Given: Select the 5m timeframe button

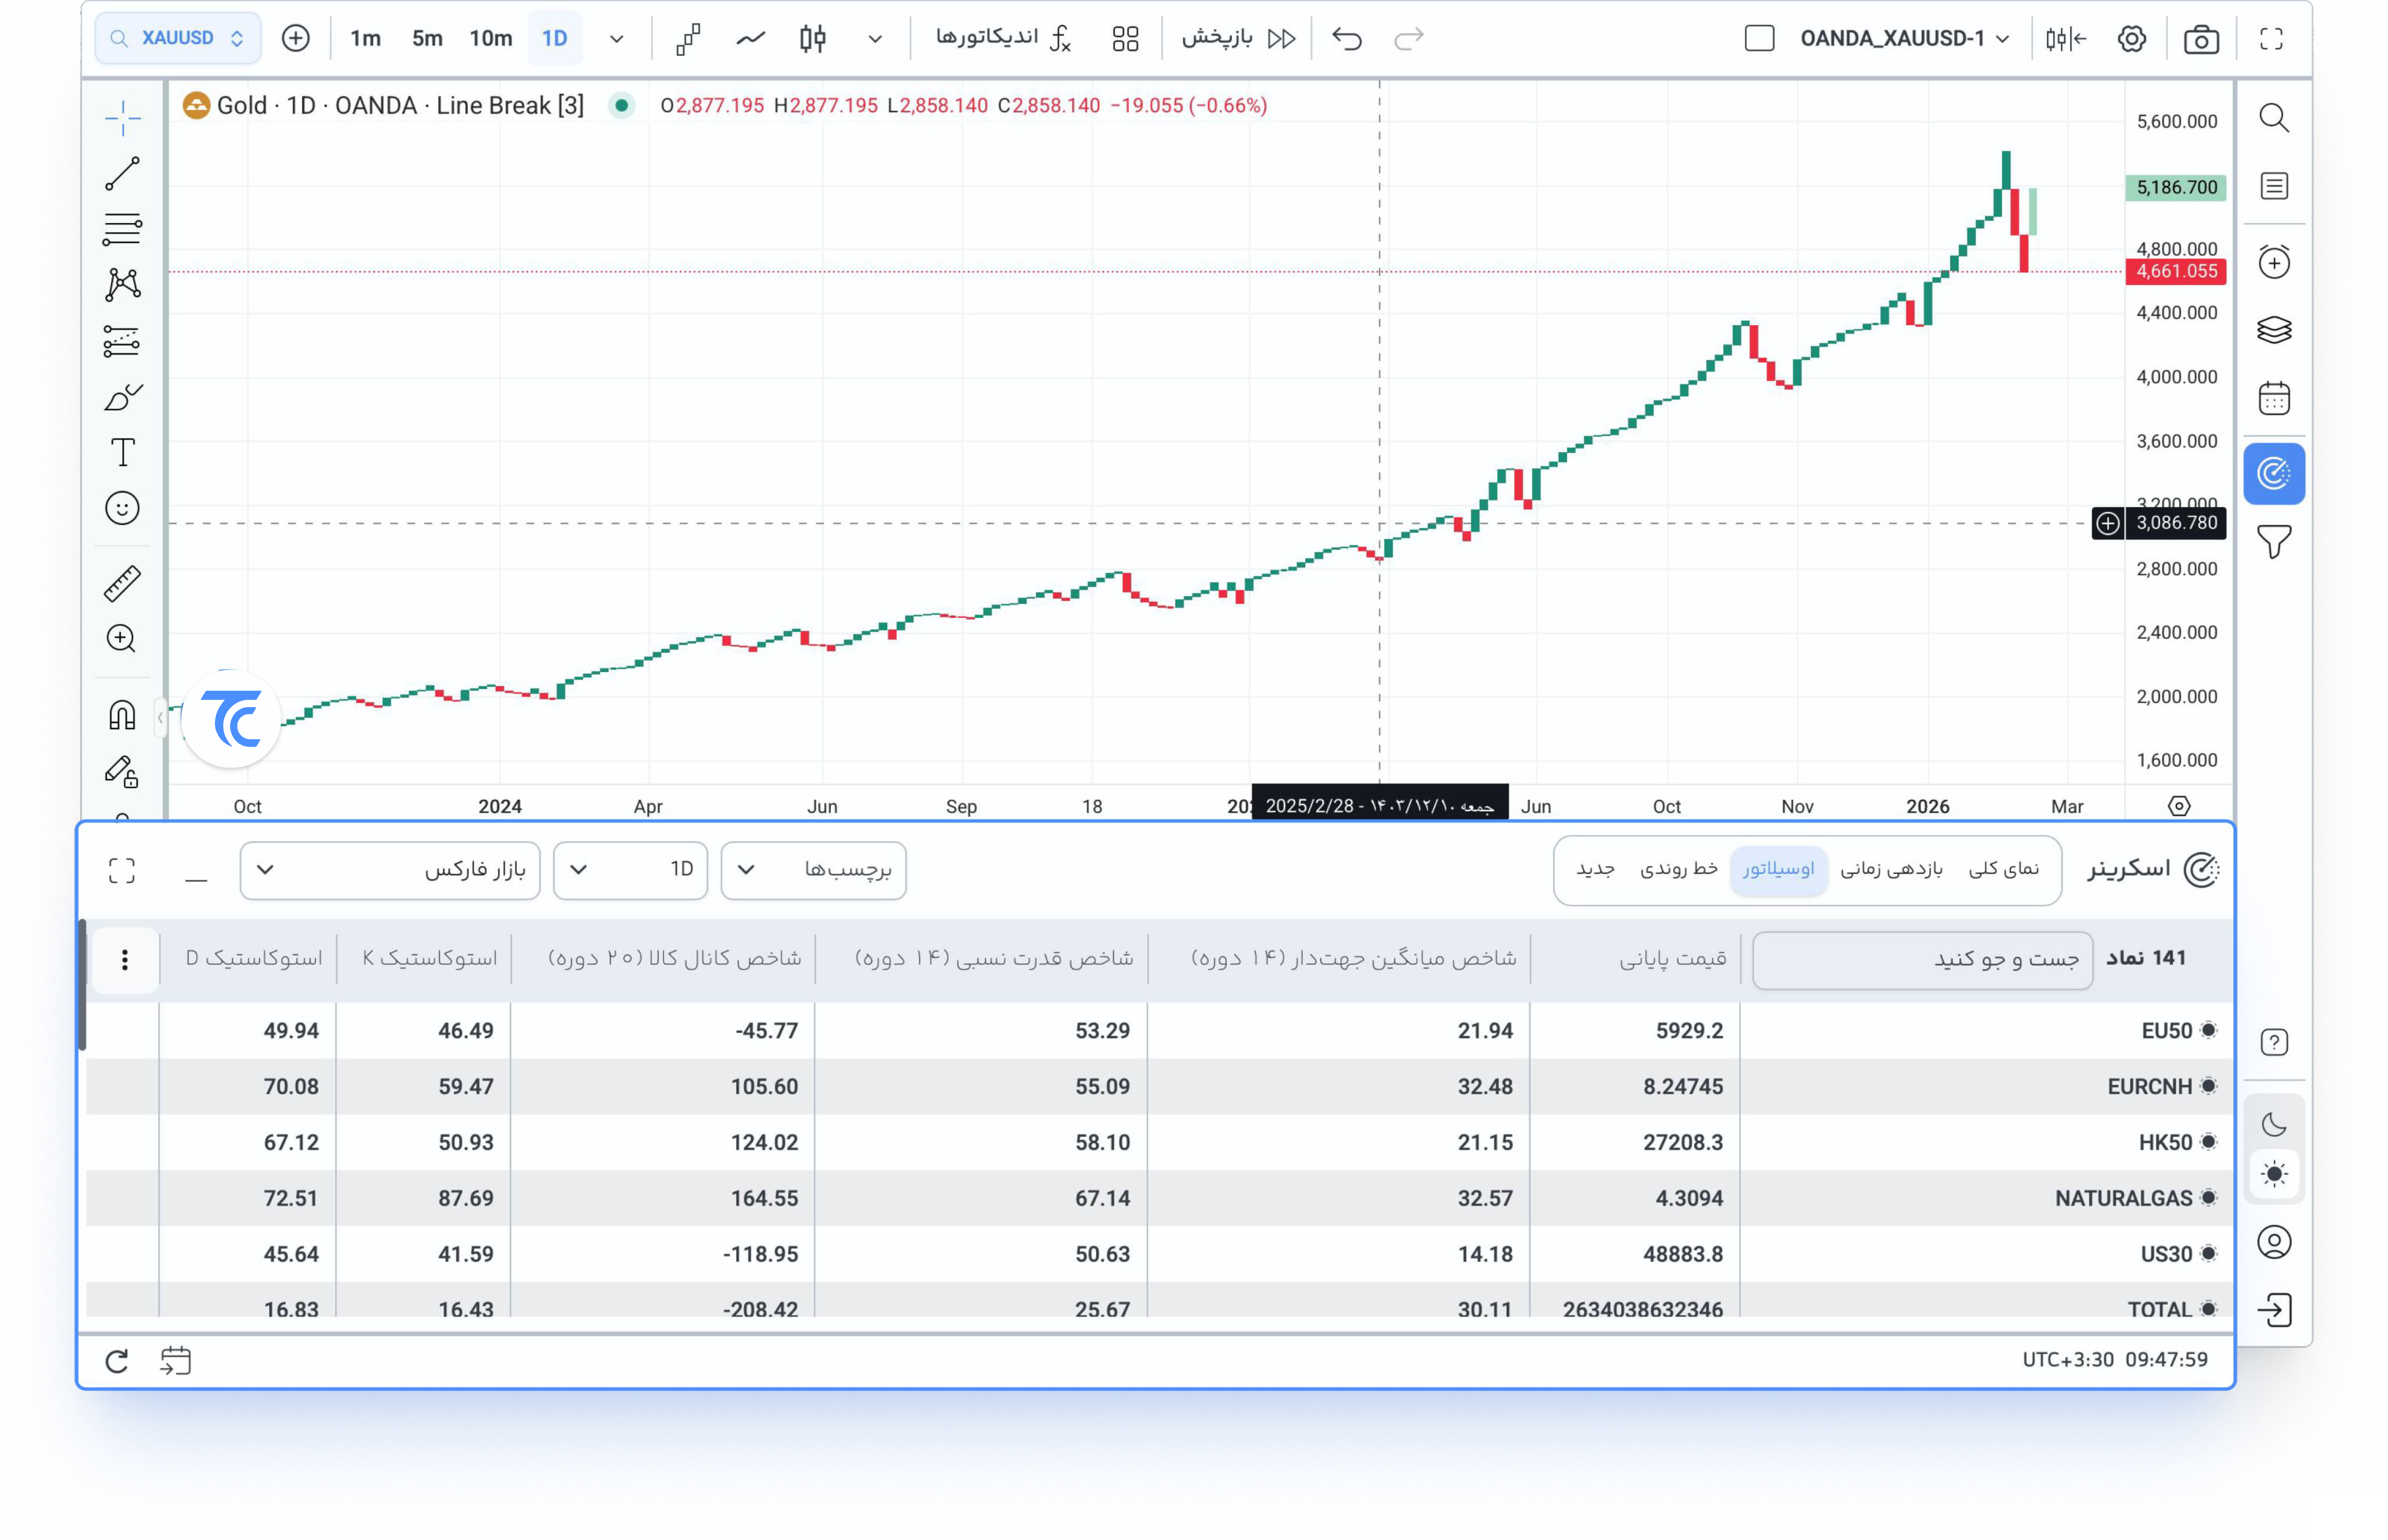Looking at the screenshot, I should [427, 39].
